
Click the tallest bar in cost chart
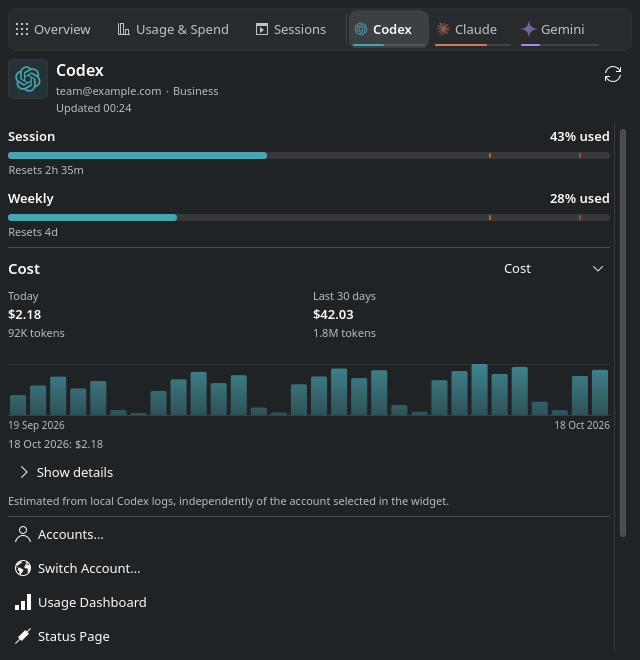click(479, 390)
